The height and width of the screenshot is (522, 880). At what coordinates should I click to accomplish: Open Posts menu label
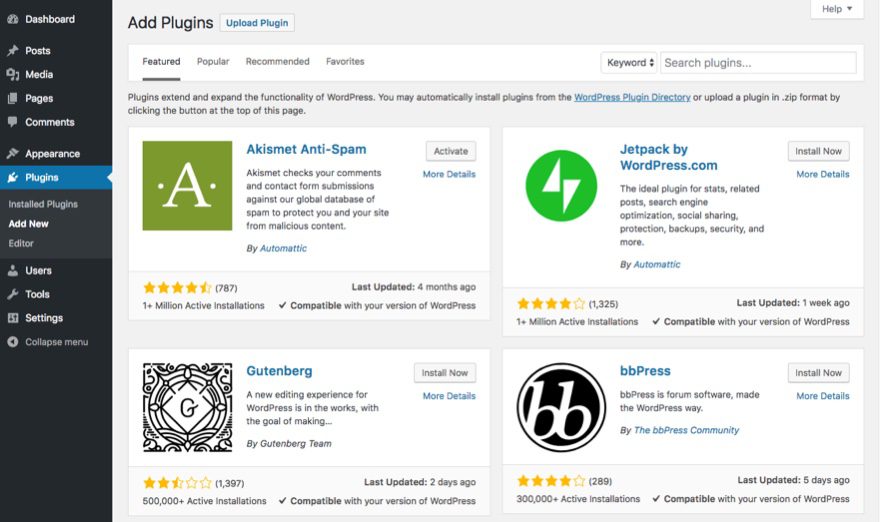(x=38, y=51)
